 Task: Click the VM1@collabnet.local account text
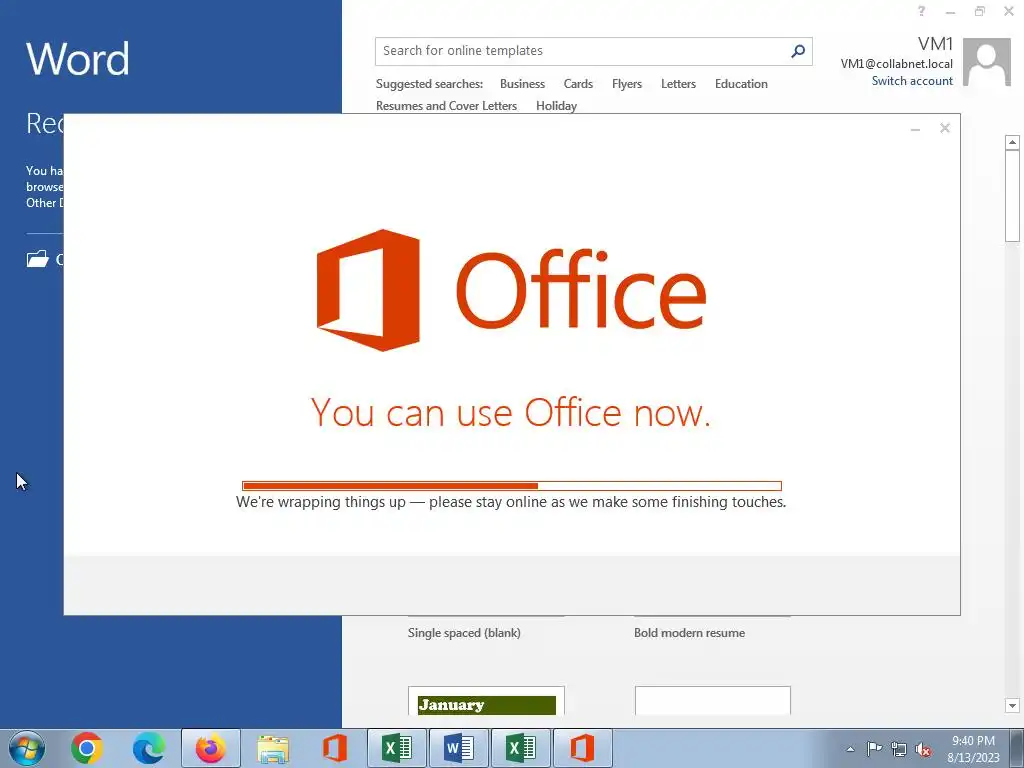coord(896,64)
